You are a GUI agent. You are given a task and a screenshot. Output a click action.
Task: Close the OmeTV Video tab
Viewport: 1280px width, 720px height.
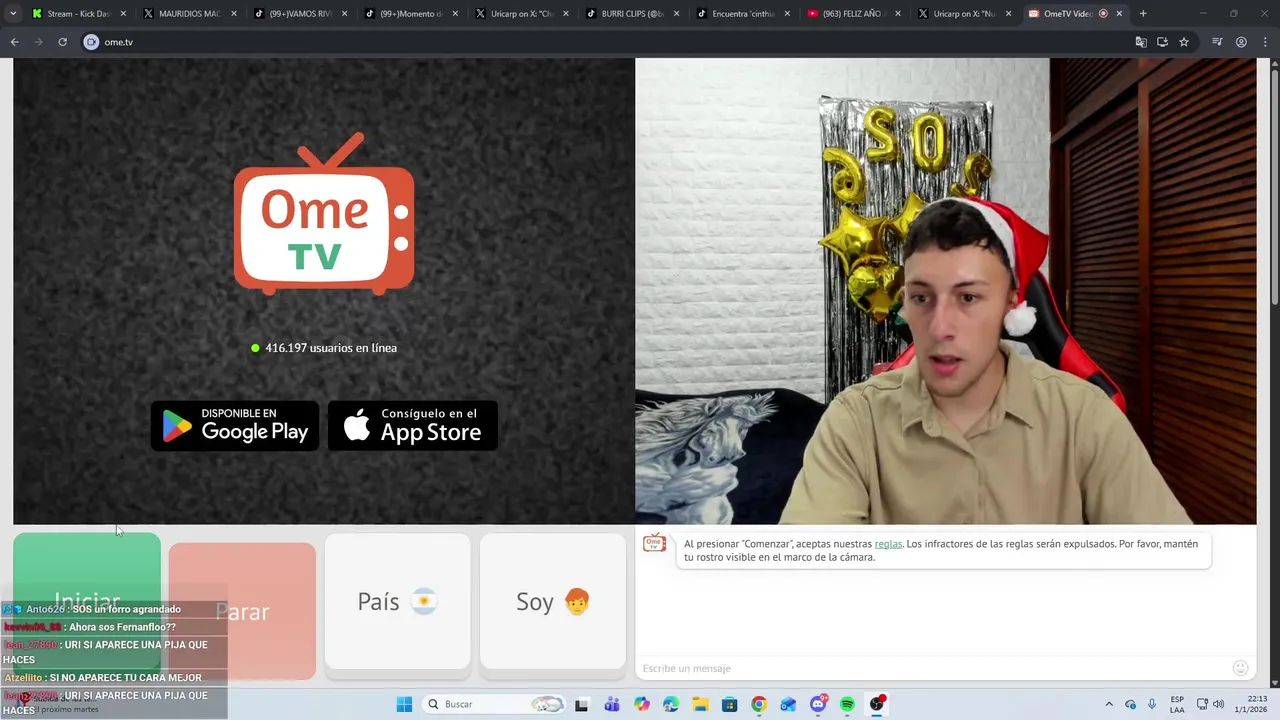pyautogui.click(x=1119, y=14)
